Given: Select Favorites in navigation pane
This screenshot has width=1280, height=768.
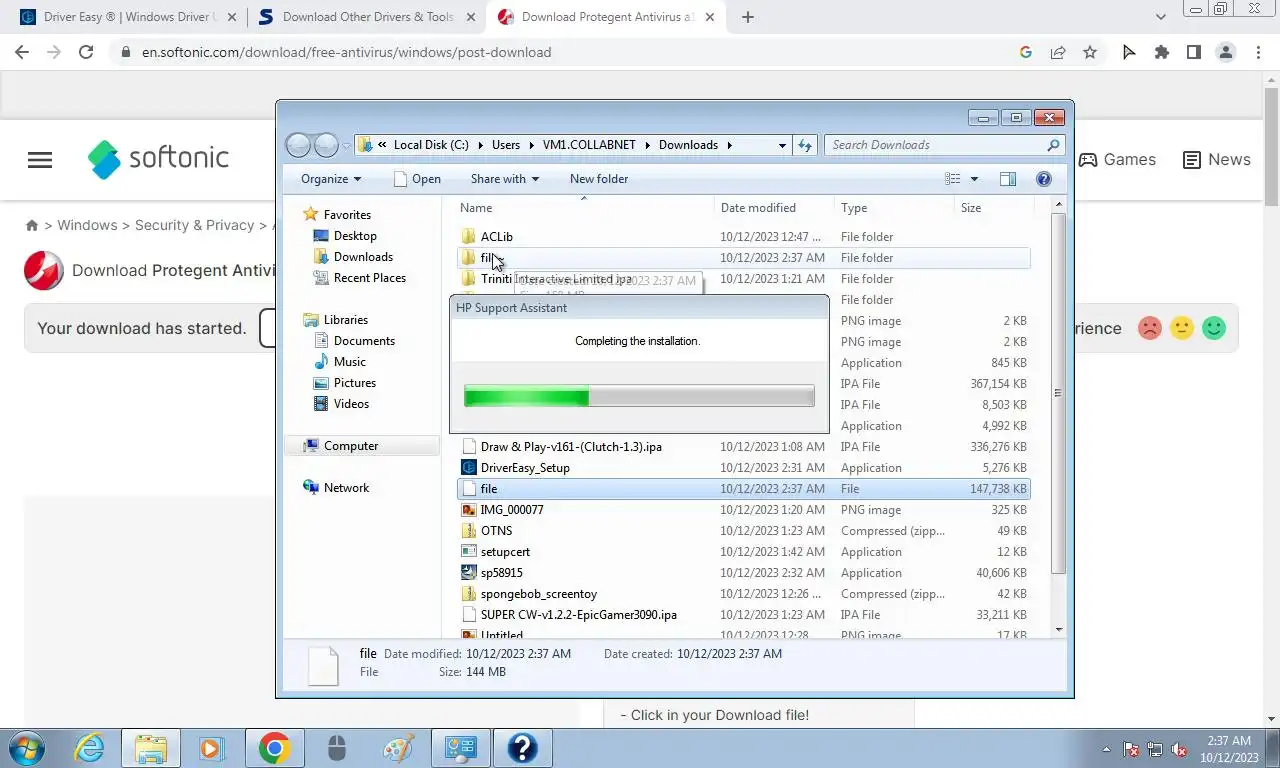Looking at the screenshot, I should click(x=347, y=215).
